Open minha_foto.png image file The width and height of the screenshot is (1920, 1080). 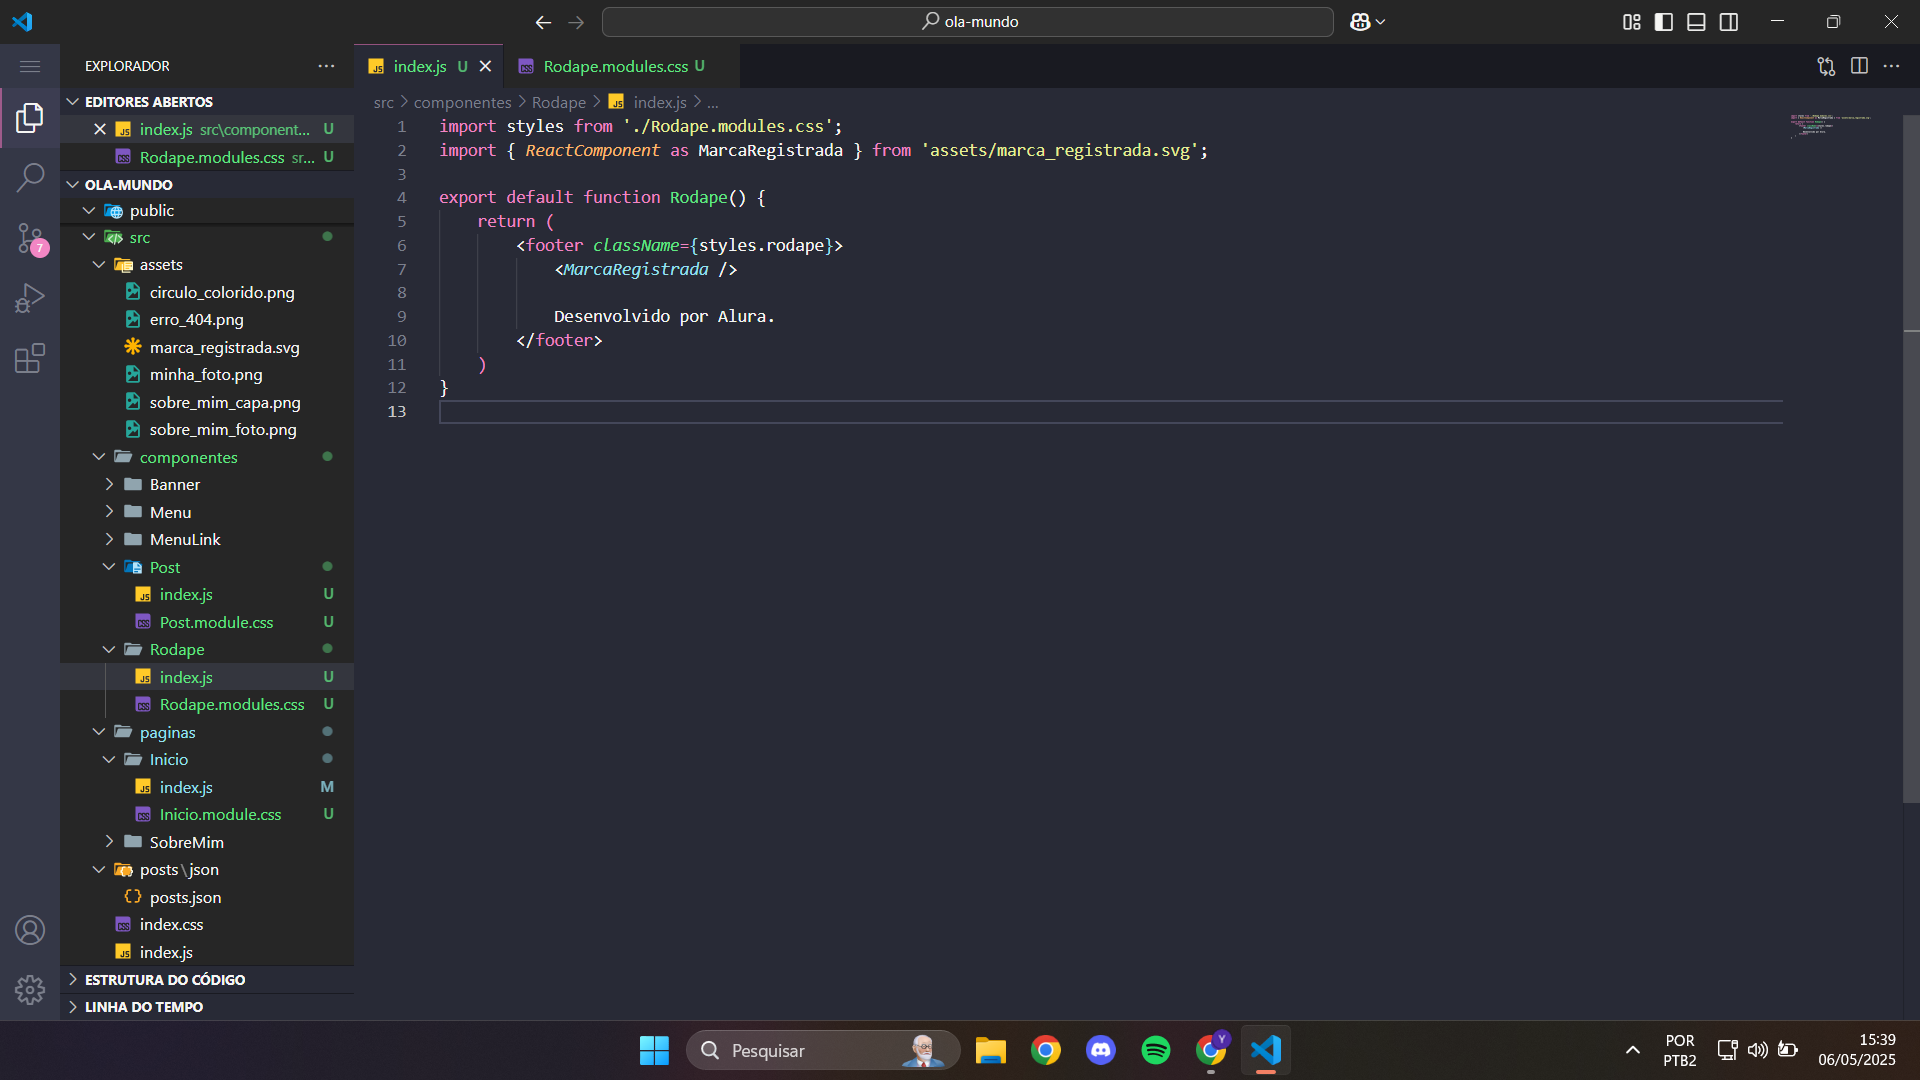207,375
